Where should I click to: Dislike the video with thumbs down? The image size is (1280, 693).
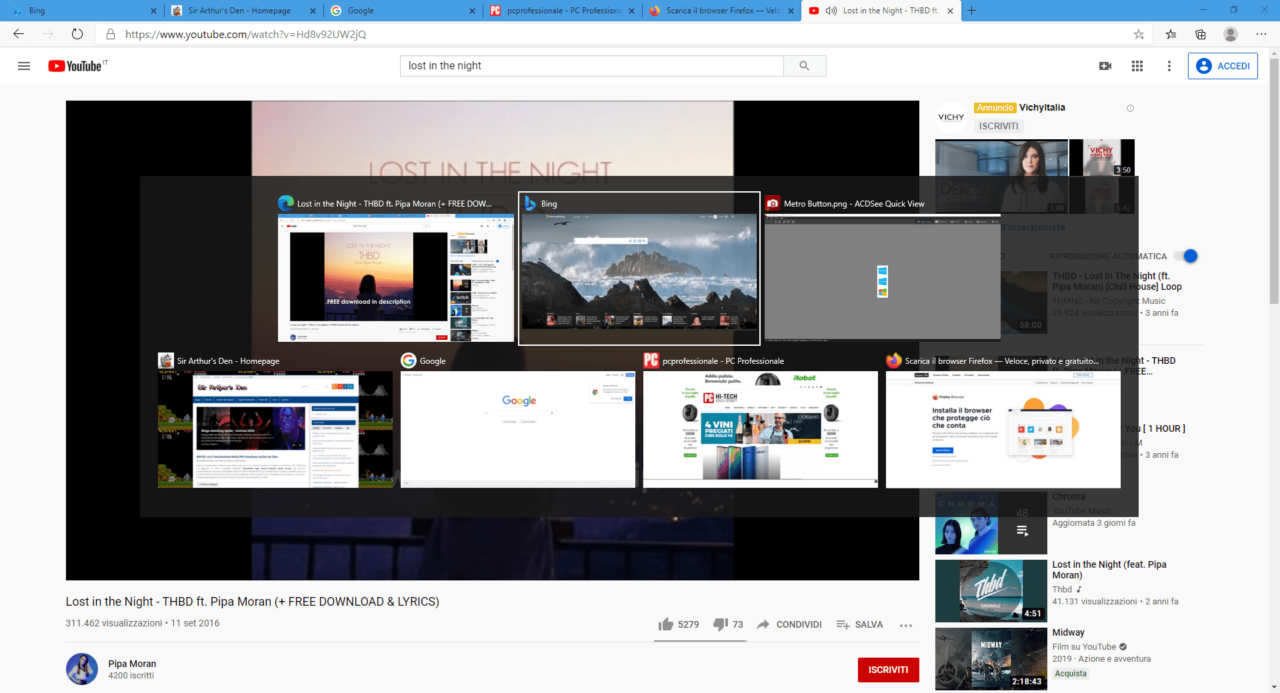(x=720, y=625)
